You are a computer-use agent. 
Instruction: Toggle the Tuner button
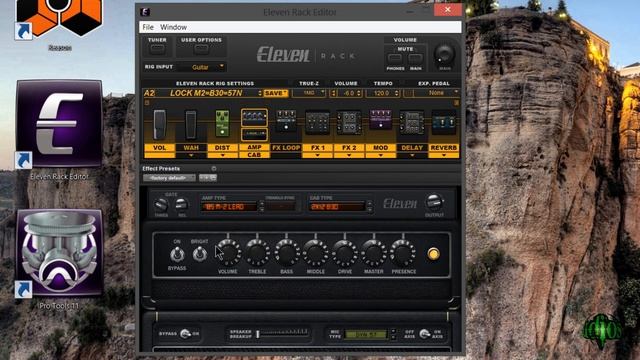coord(158,49)
